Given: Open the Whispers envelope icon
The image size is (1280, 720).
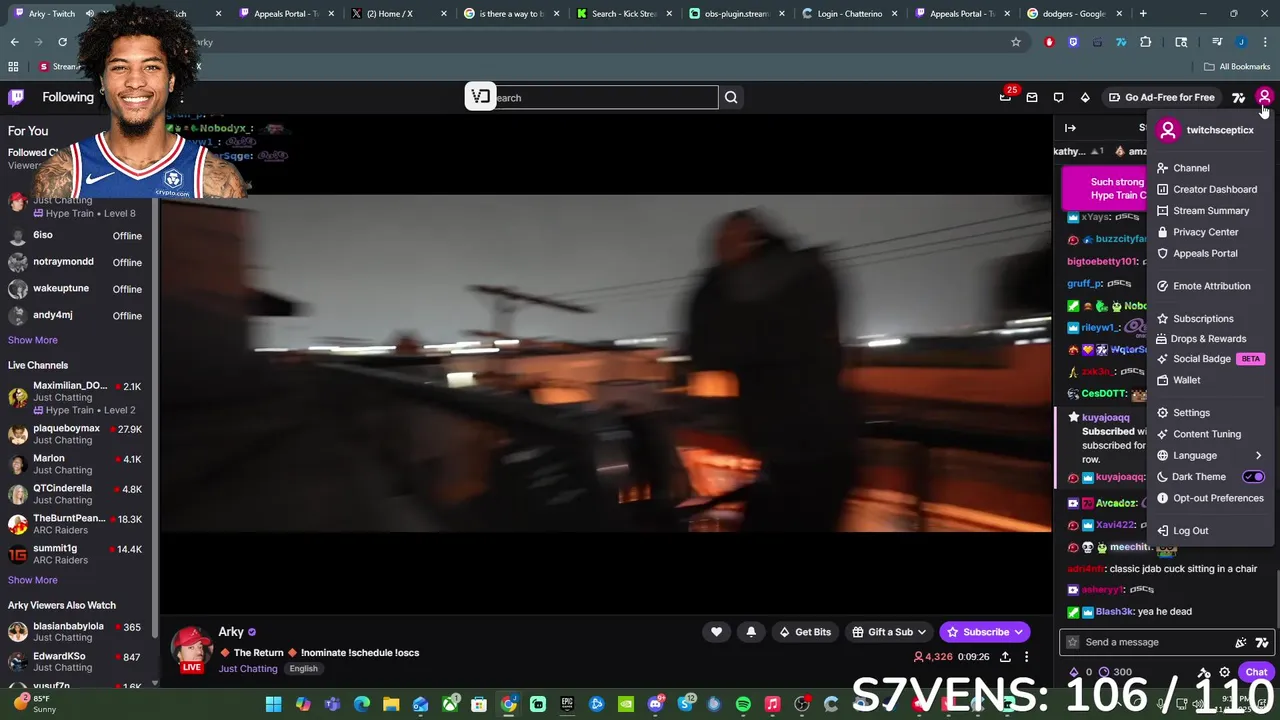Looking at the screenshot, I should 1032,97.
